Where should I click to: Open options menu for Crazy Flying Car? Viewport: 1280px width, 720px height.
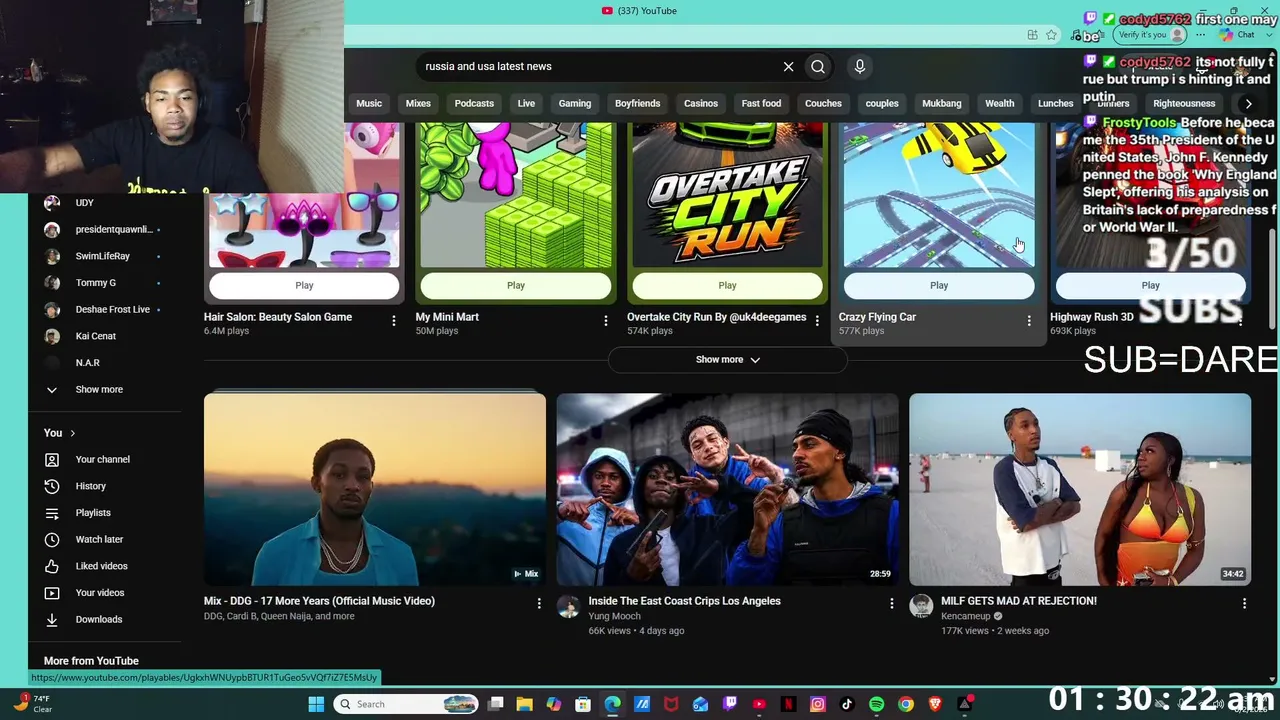(1029, 321)
